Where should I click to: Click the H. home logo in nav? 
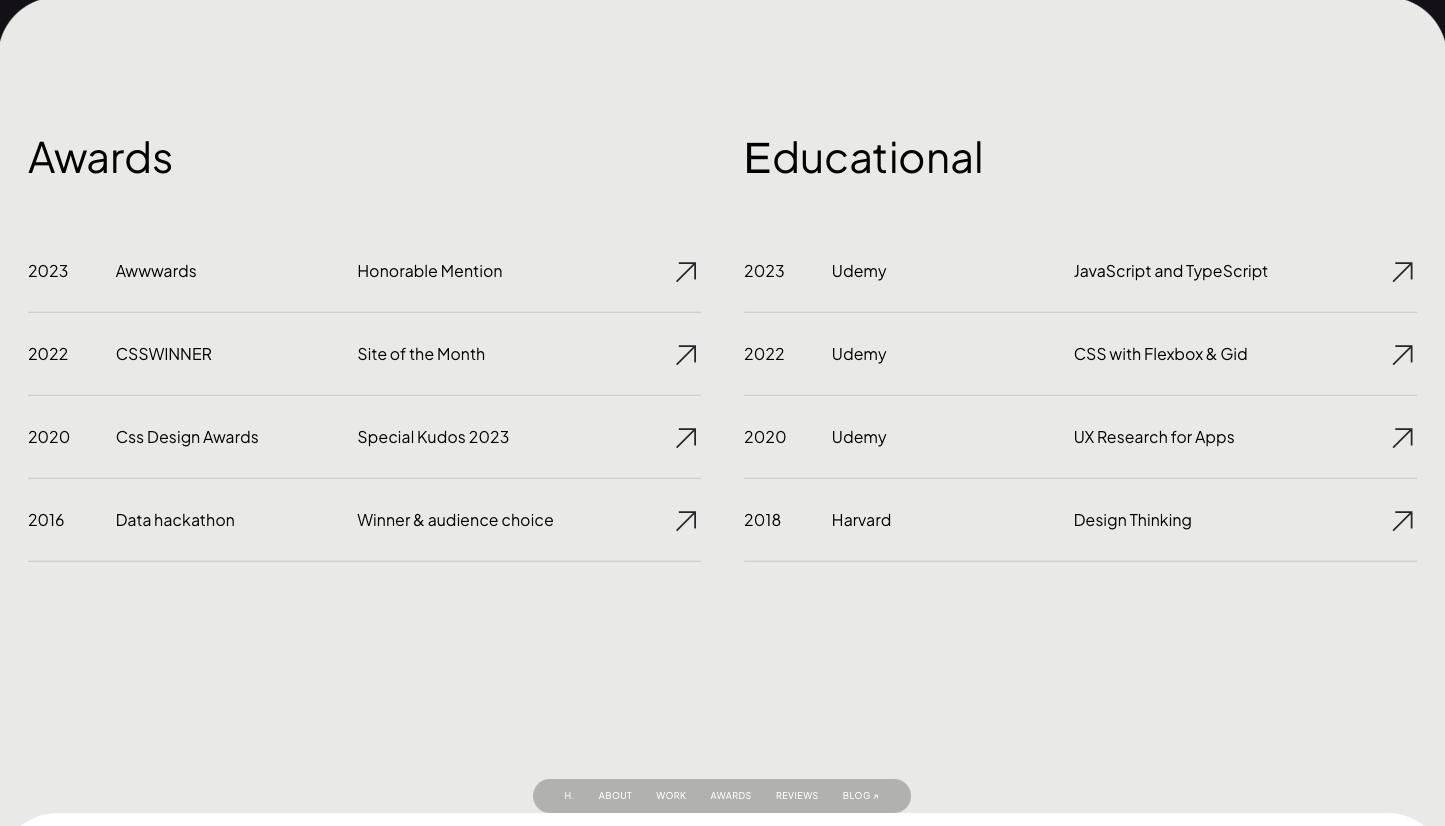[569, 796]
